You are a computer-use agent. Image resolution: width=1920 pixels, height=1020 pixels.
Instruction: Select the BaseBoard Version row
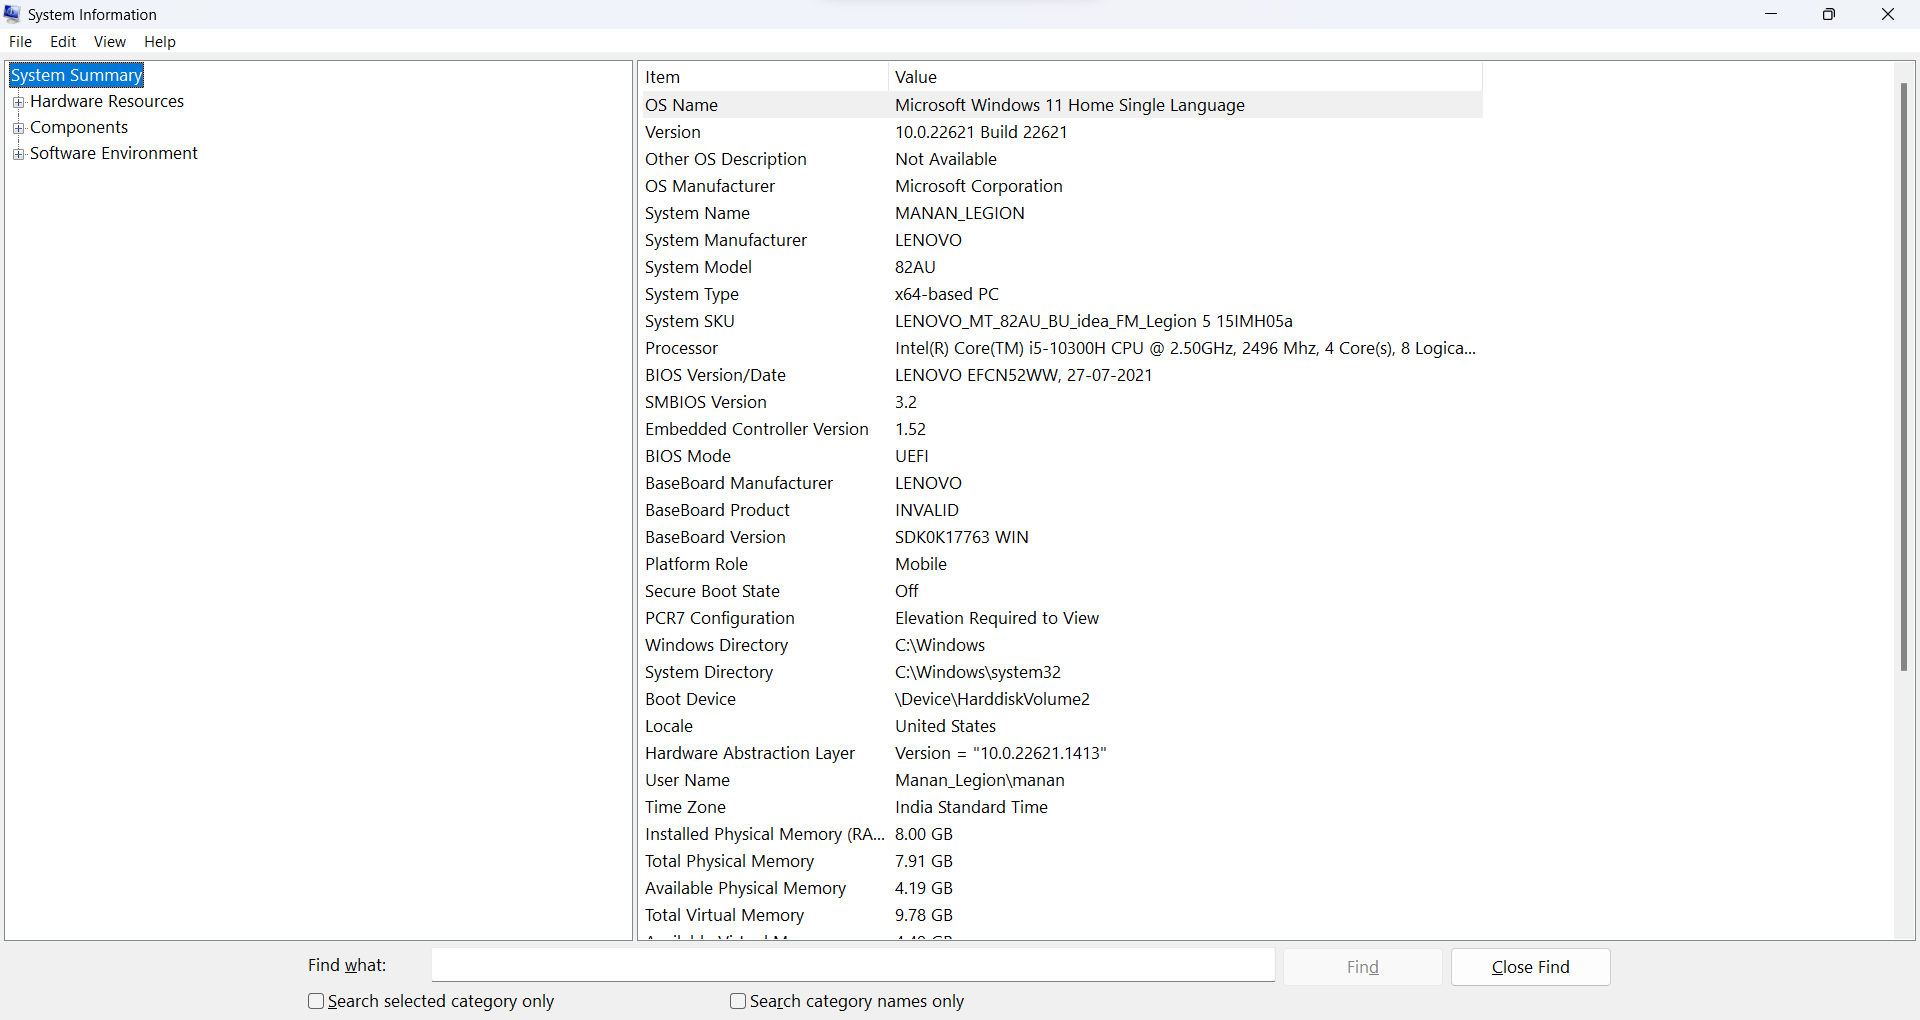pos(1060,537)
